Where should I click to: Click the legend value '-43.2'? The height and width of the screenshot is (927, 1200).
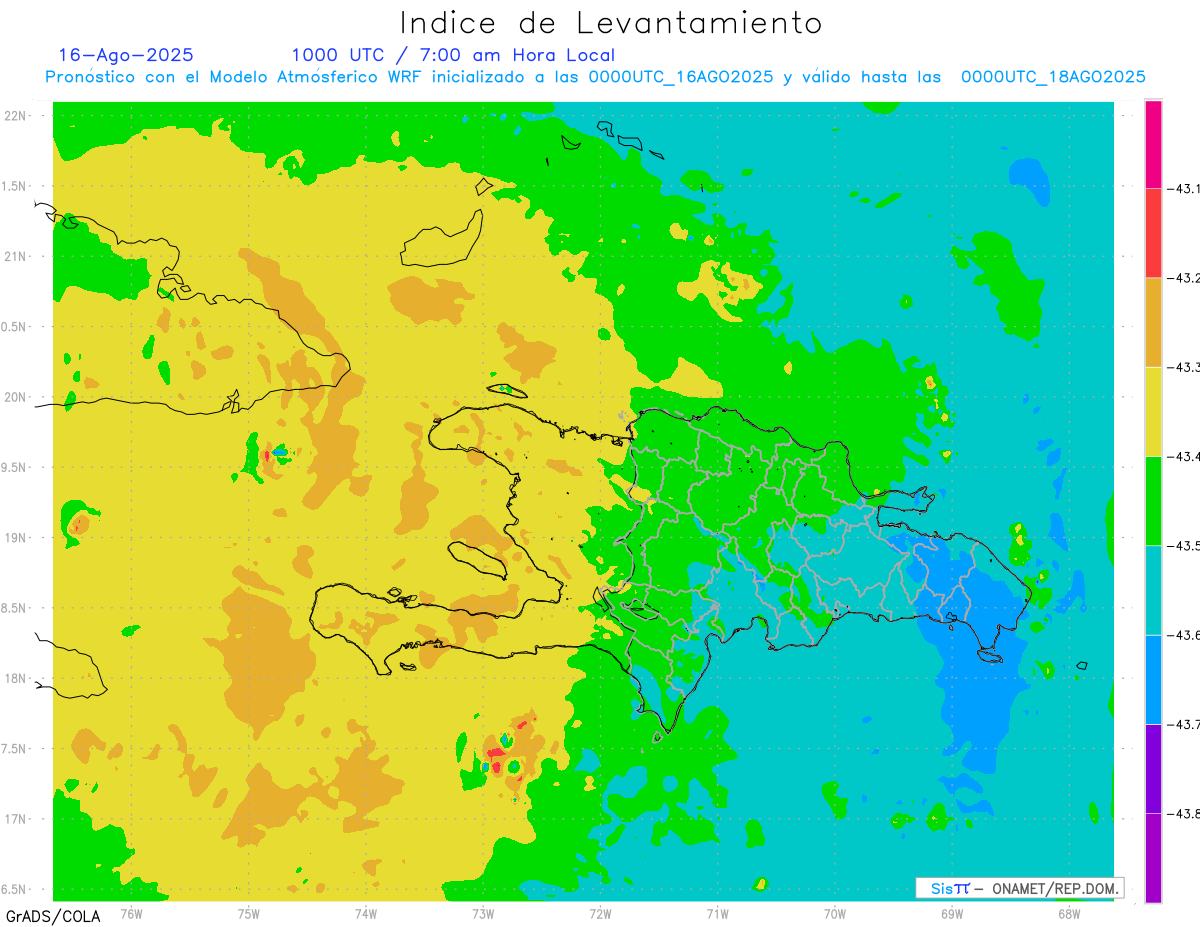pos(1186,278)
